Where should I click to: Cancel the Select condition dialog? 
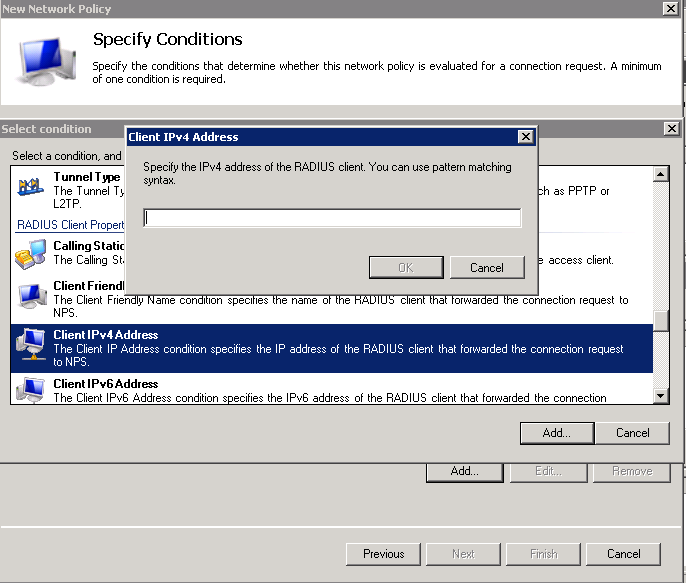(633, 433)
